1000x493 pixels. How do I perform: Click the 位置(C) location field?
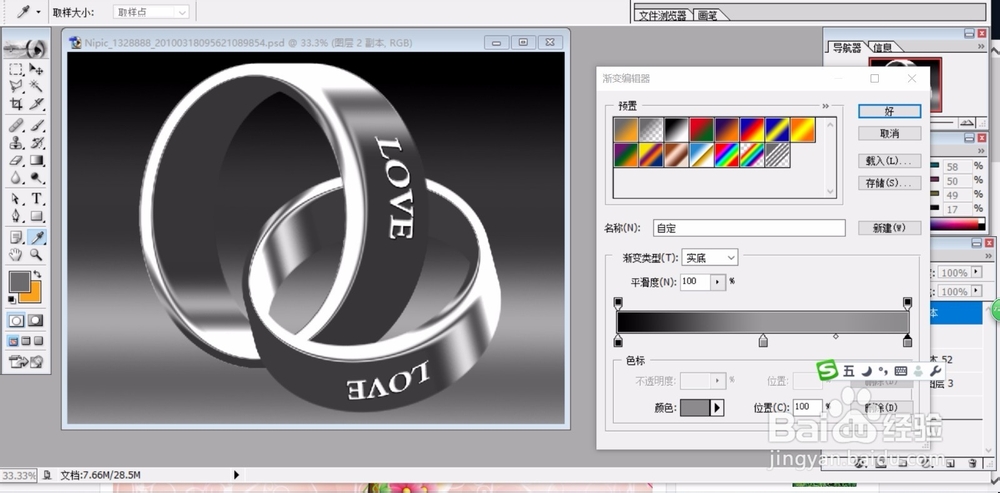tap(807, 406)
